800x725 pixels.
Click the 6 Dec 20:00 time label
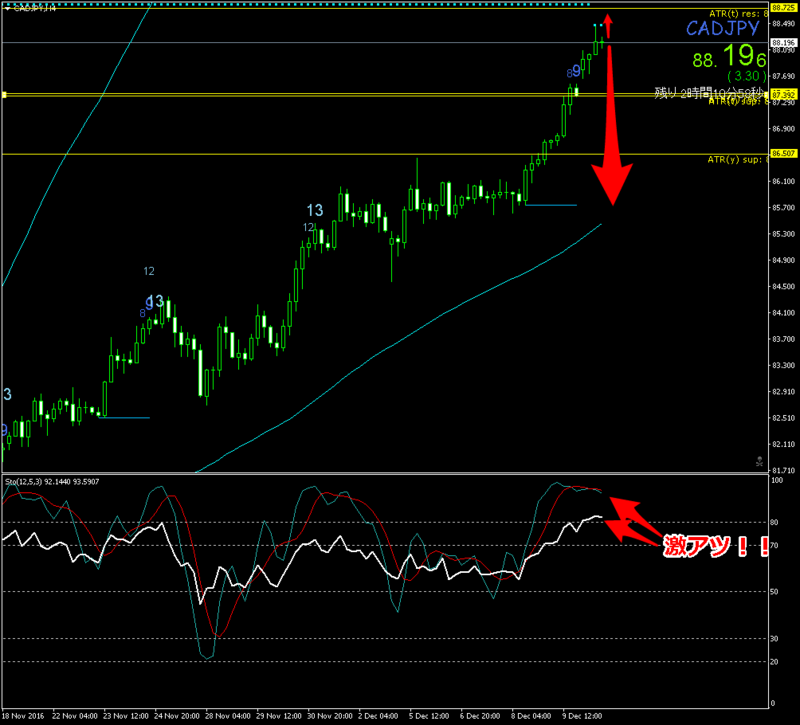click(x=481, y=716)
